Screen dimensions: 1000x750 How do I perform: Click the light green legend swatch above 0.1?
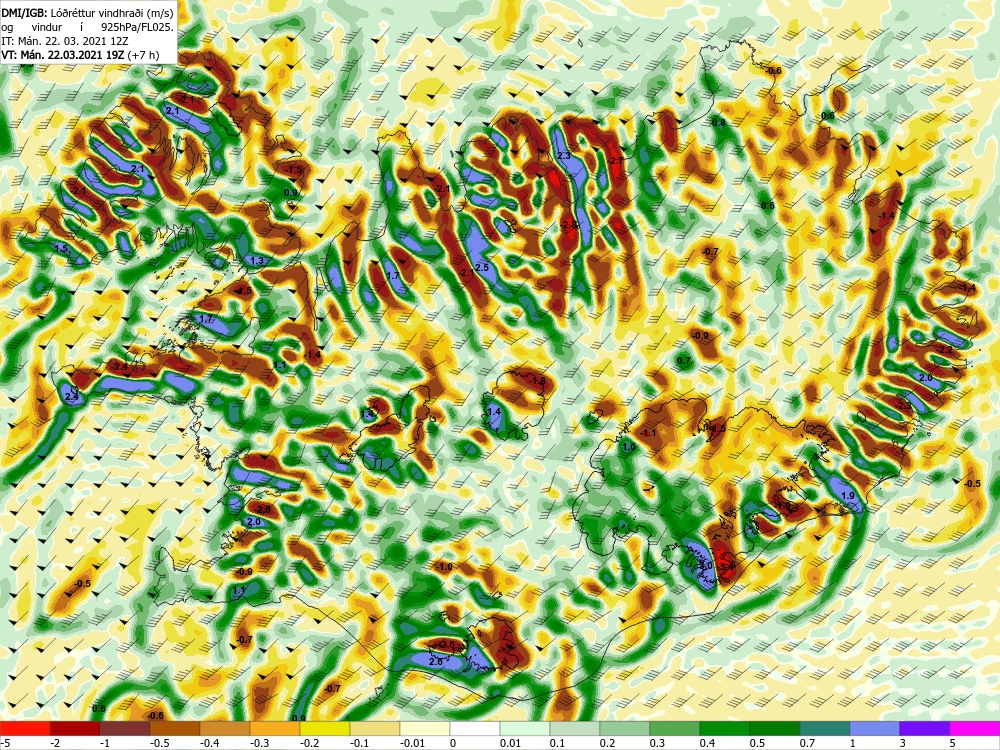575,728
